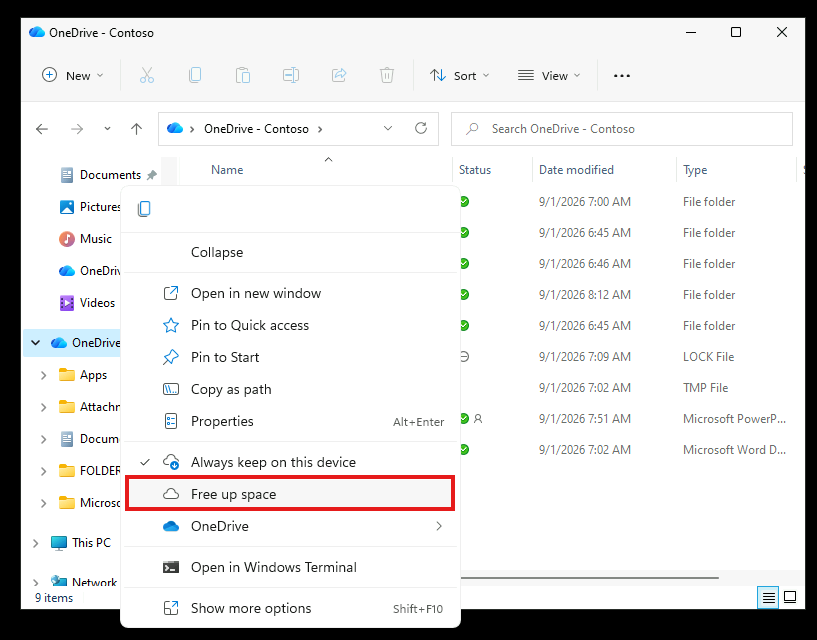Click the Status column header

point(475,170)
